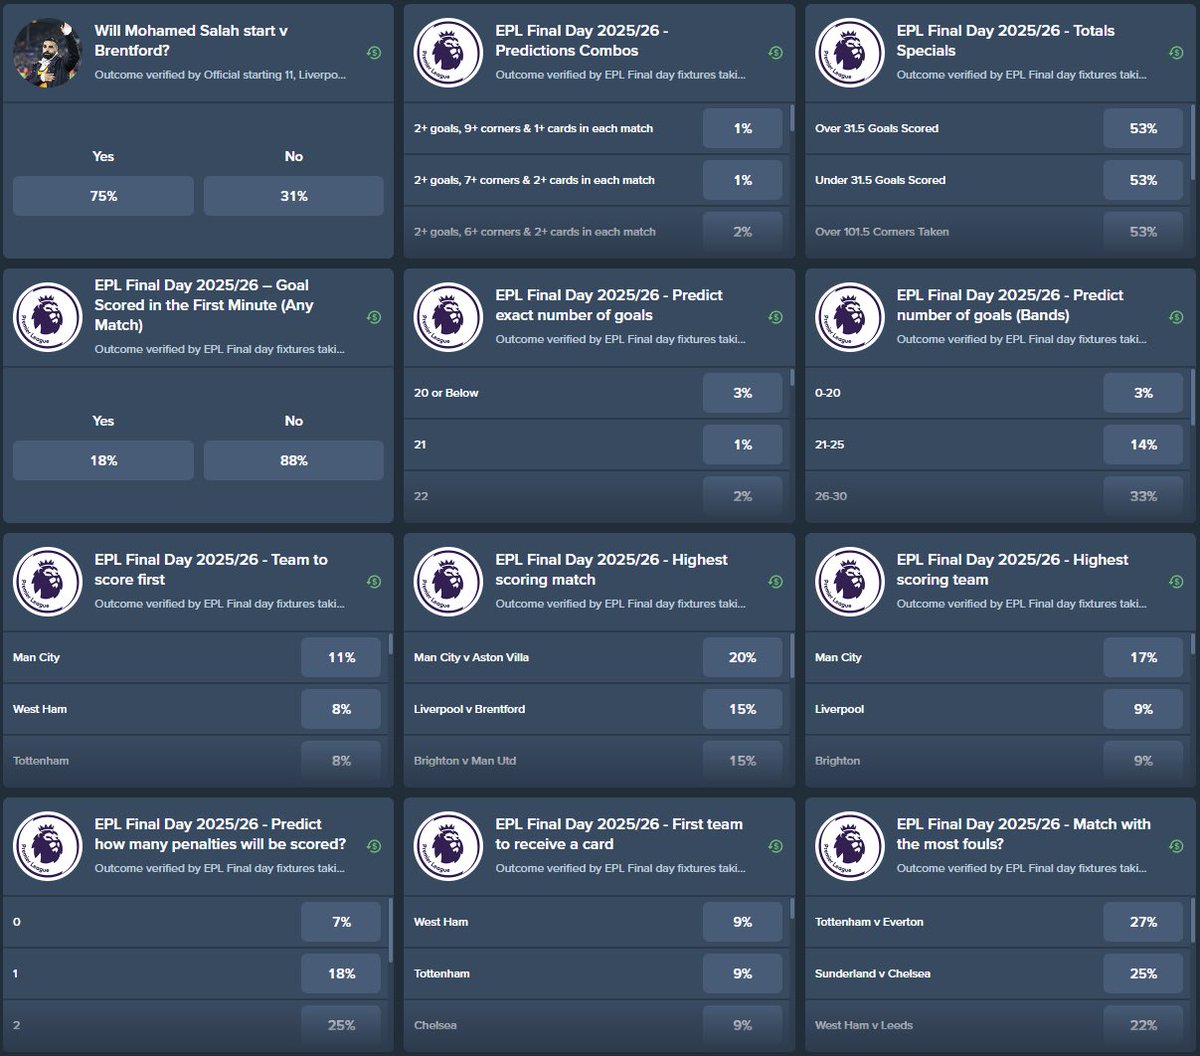Pick 1% for 2+ goals, 9+ corners combo

(743, 128)
